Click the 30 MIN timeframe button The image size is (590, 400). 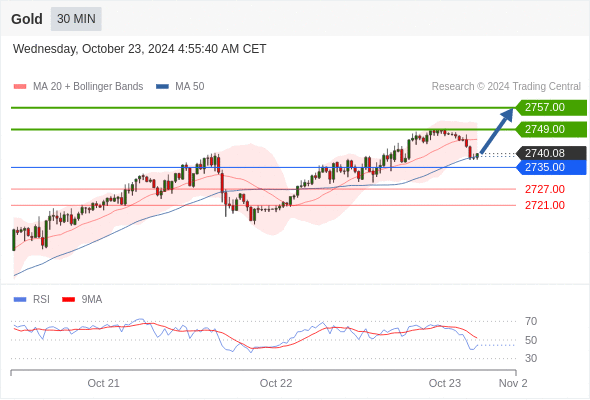point(76,19)
